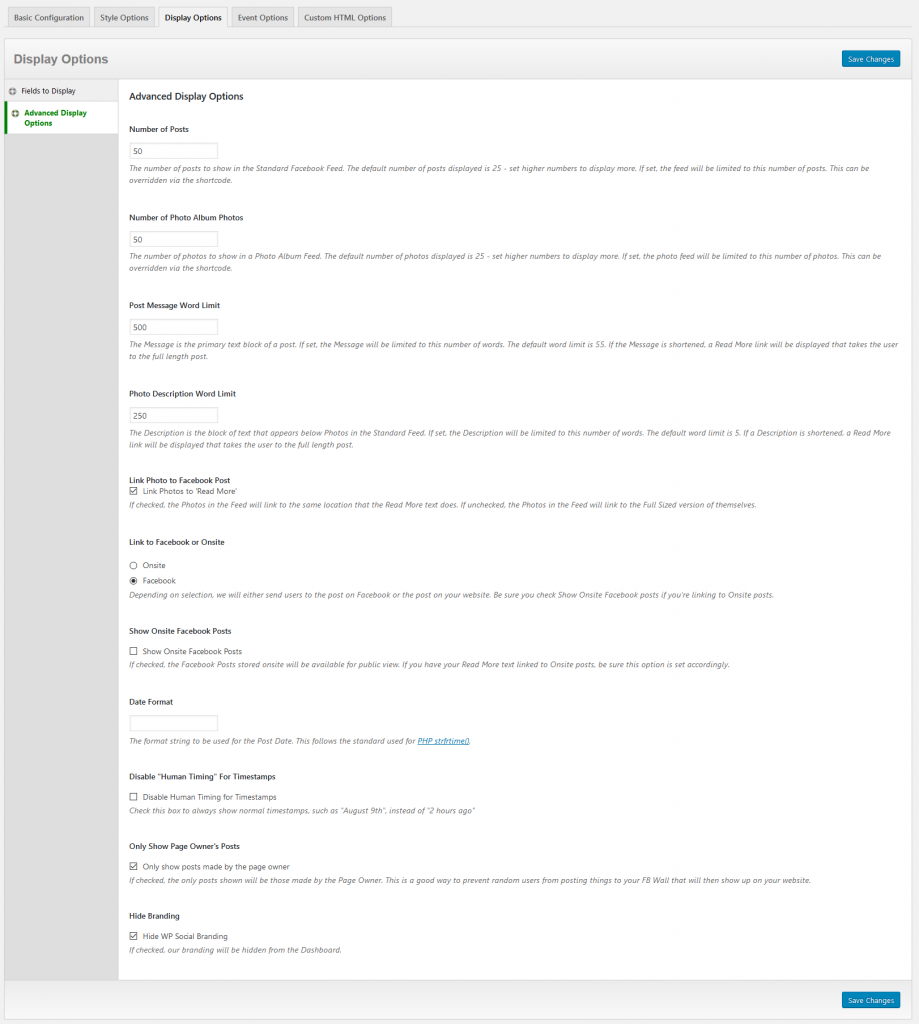Open the Custom HTML Options tab

pos(345,18)
